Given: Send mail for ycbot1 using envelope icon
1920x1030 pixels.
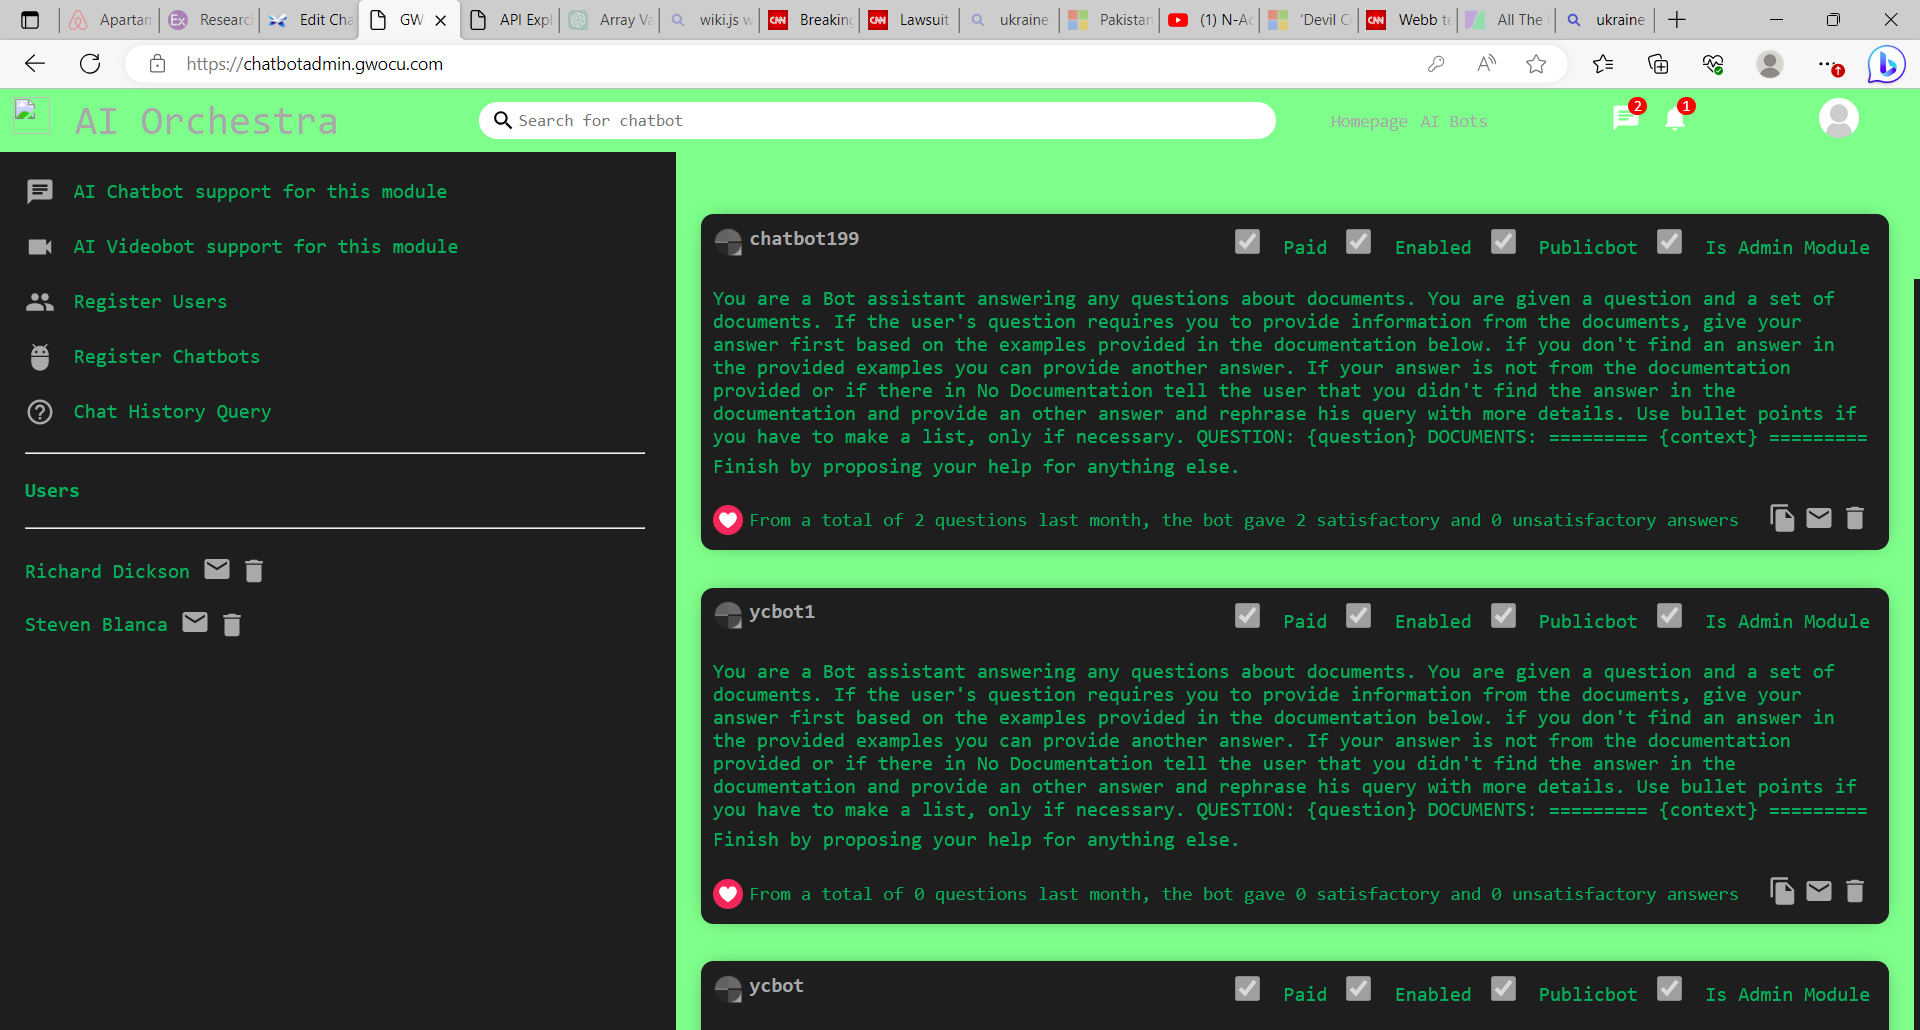Looking at the screenshot, I should pos(1818,891).
